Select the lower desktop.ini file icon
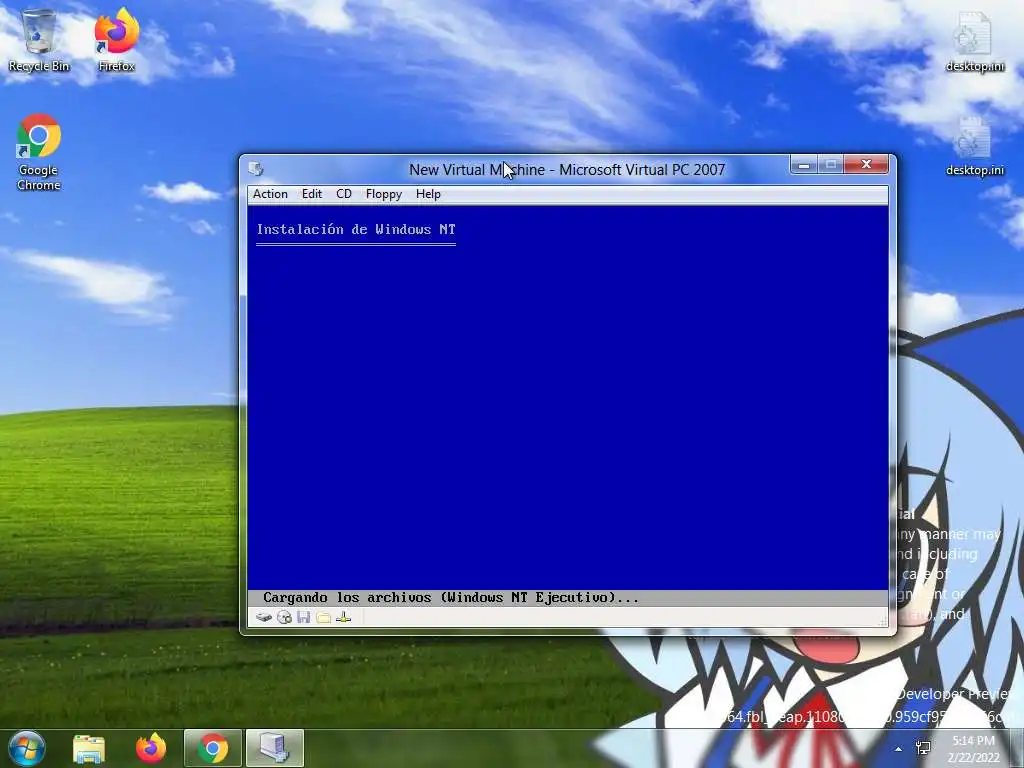Screen dimensions: 1024x768 974,146
